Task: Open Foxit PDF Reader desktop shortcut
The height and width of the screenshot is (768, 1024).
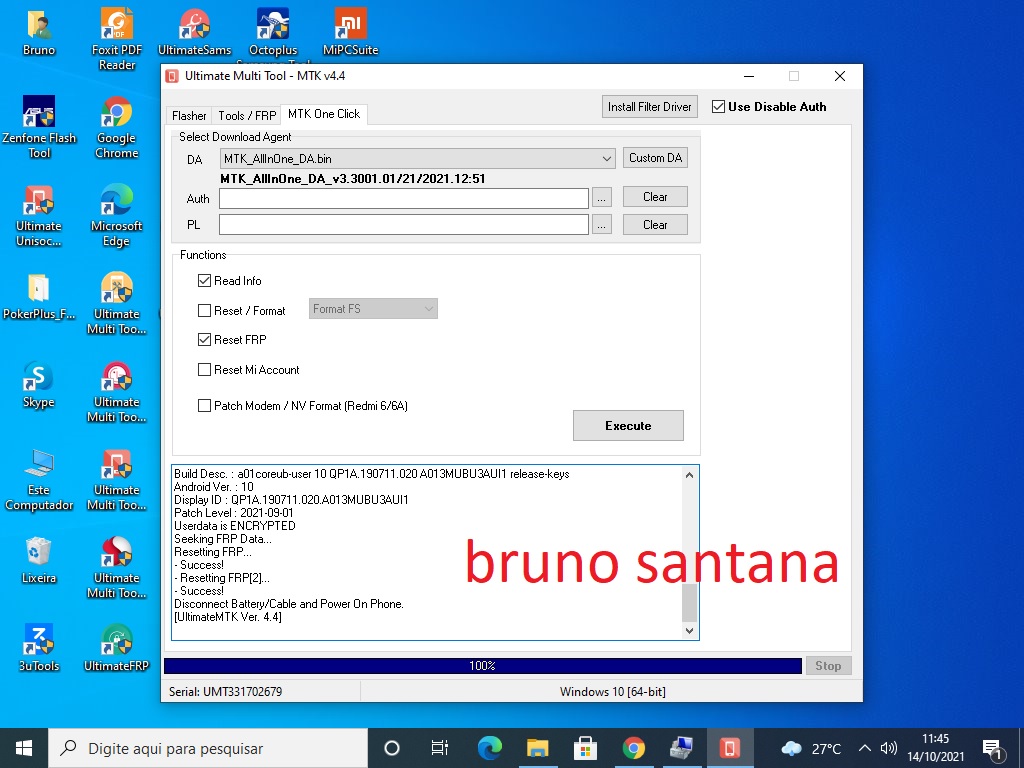Action: tap(117, 39)
